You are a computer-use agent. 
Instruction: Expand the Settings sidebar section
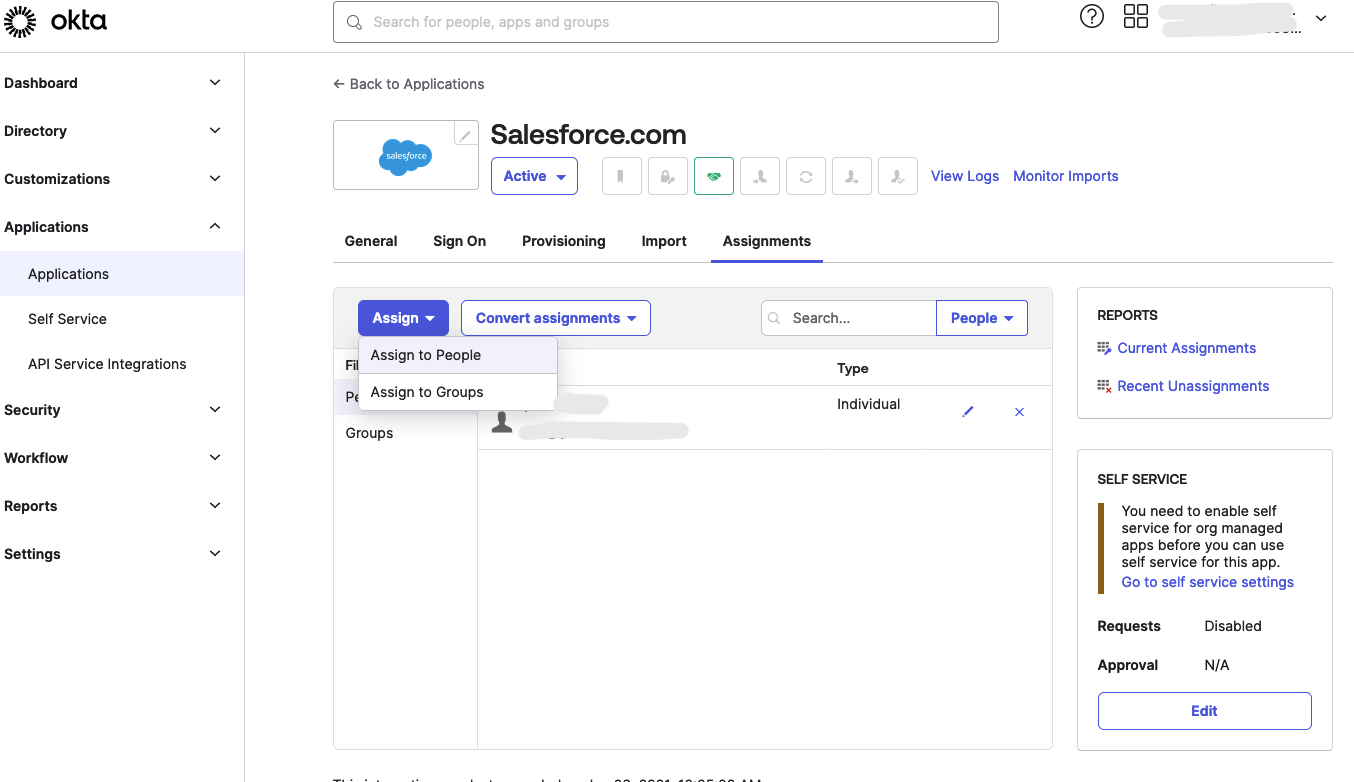click(x=215, y=554)
